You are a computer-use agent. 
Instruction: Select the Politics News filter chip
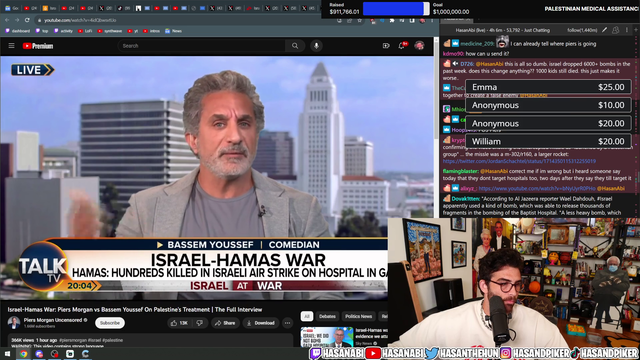point(358,316)
